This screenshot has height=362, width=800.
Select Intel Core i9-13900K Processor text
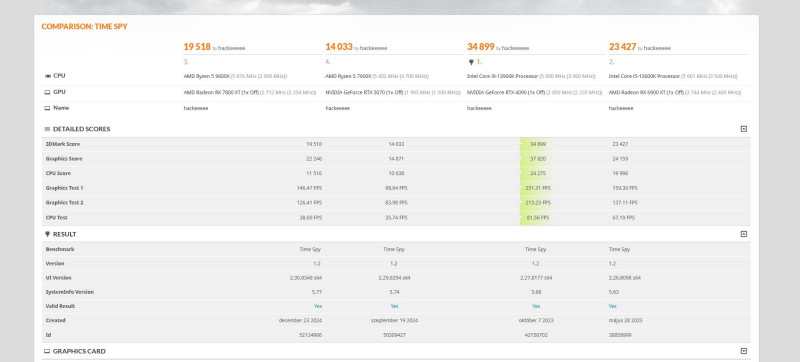pyautogui.click(x=502, y=76)
